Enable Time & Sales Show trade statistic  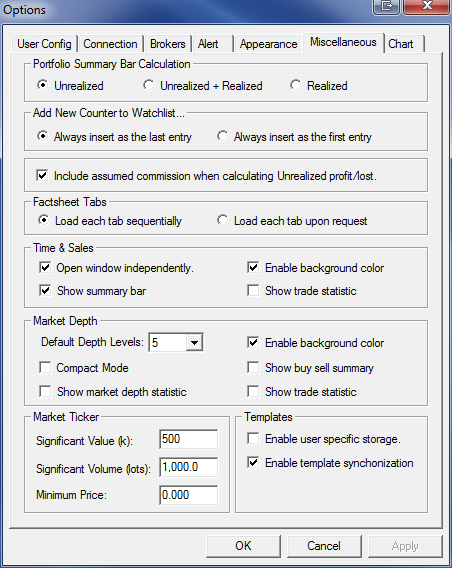(x=253, y=291)
